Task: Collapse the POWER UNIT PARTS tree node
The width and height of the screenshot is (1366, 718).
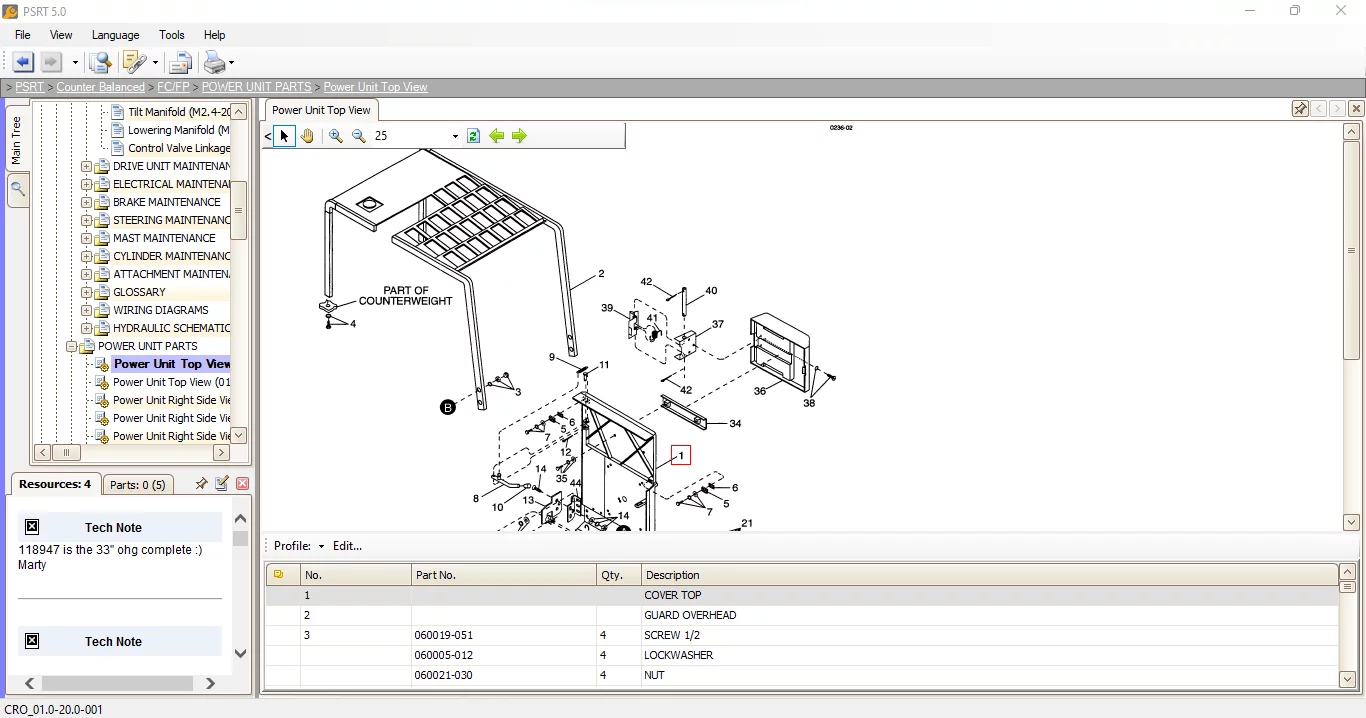Action: (x=72, y=346)
